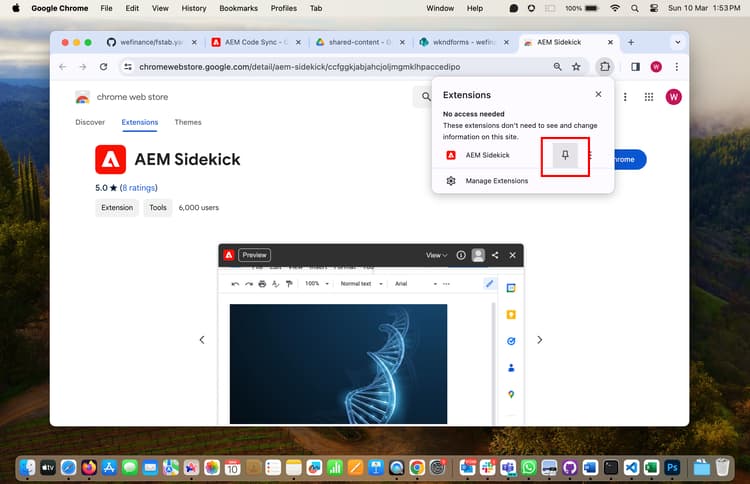Open Trash in the dock
Viewport: 750px width, 484px height.
(x=722, y=467)
